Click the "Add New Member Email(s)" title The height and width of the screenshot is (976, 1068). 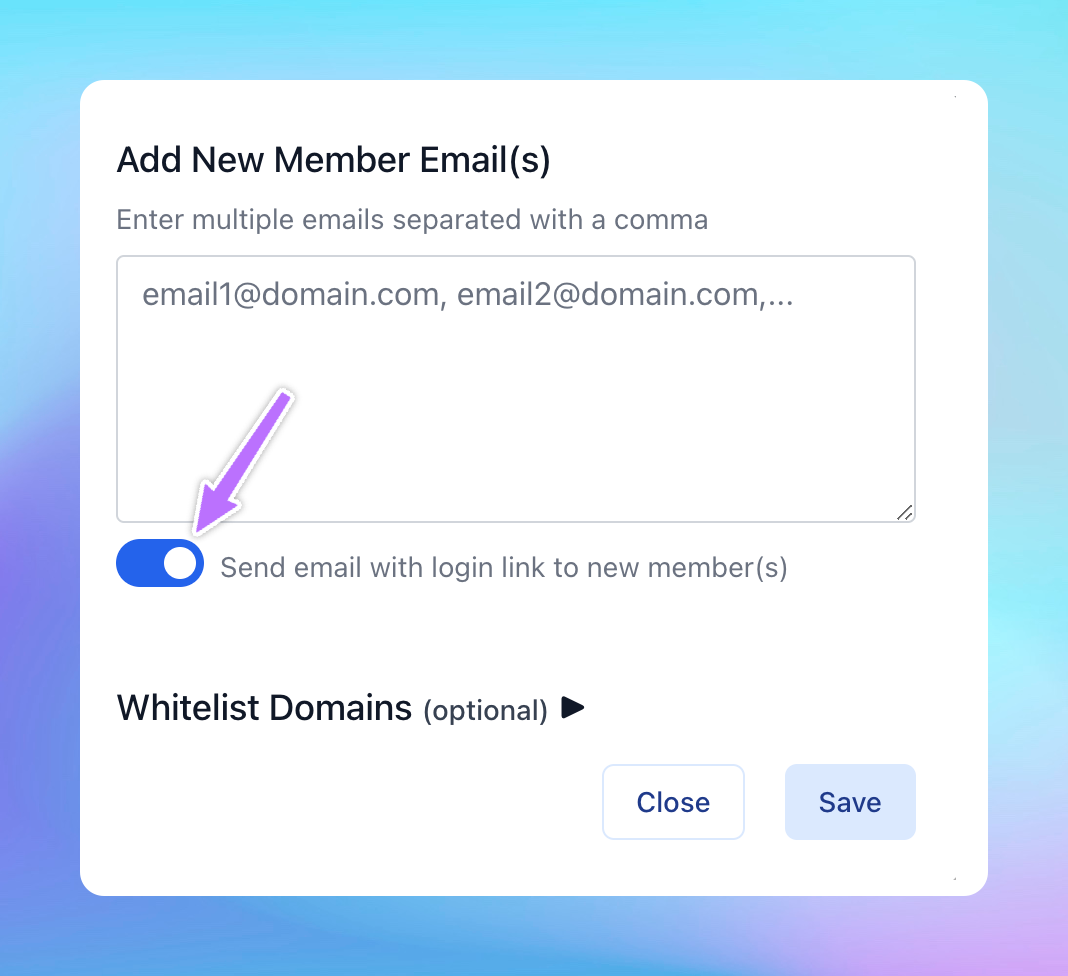[334, 160]
